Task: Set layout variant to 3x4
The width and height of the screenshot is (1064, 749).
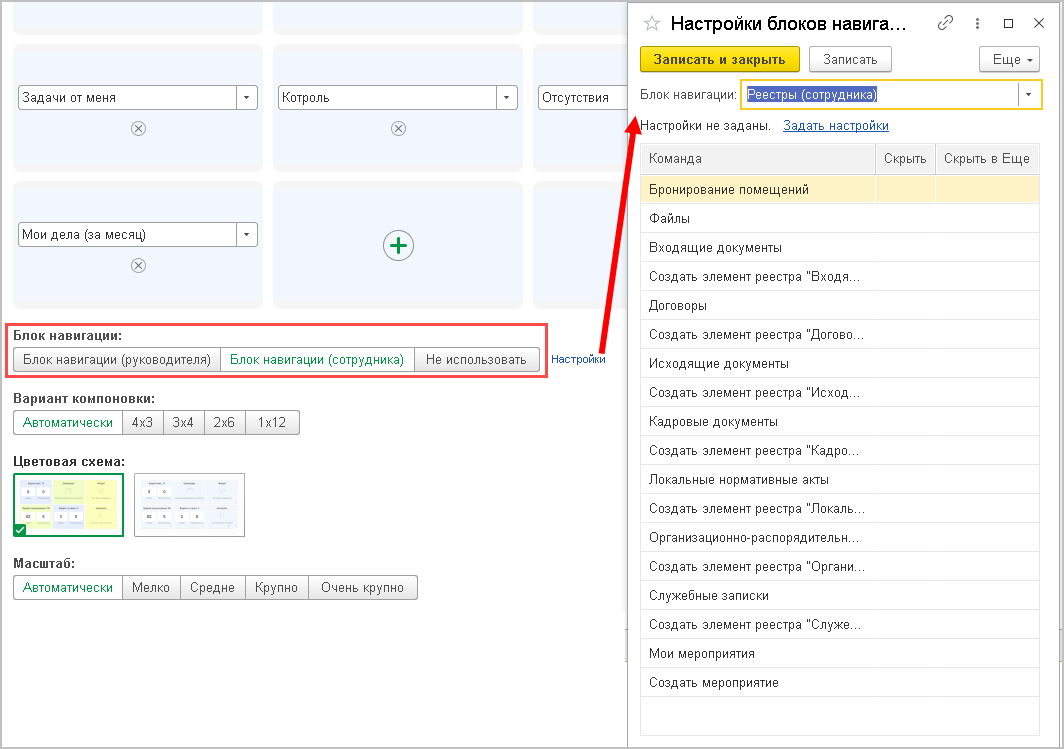Action: 183,423
